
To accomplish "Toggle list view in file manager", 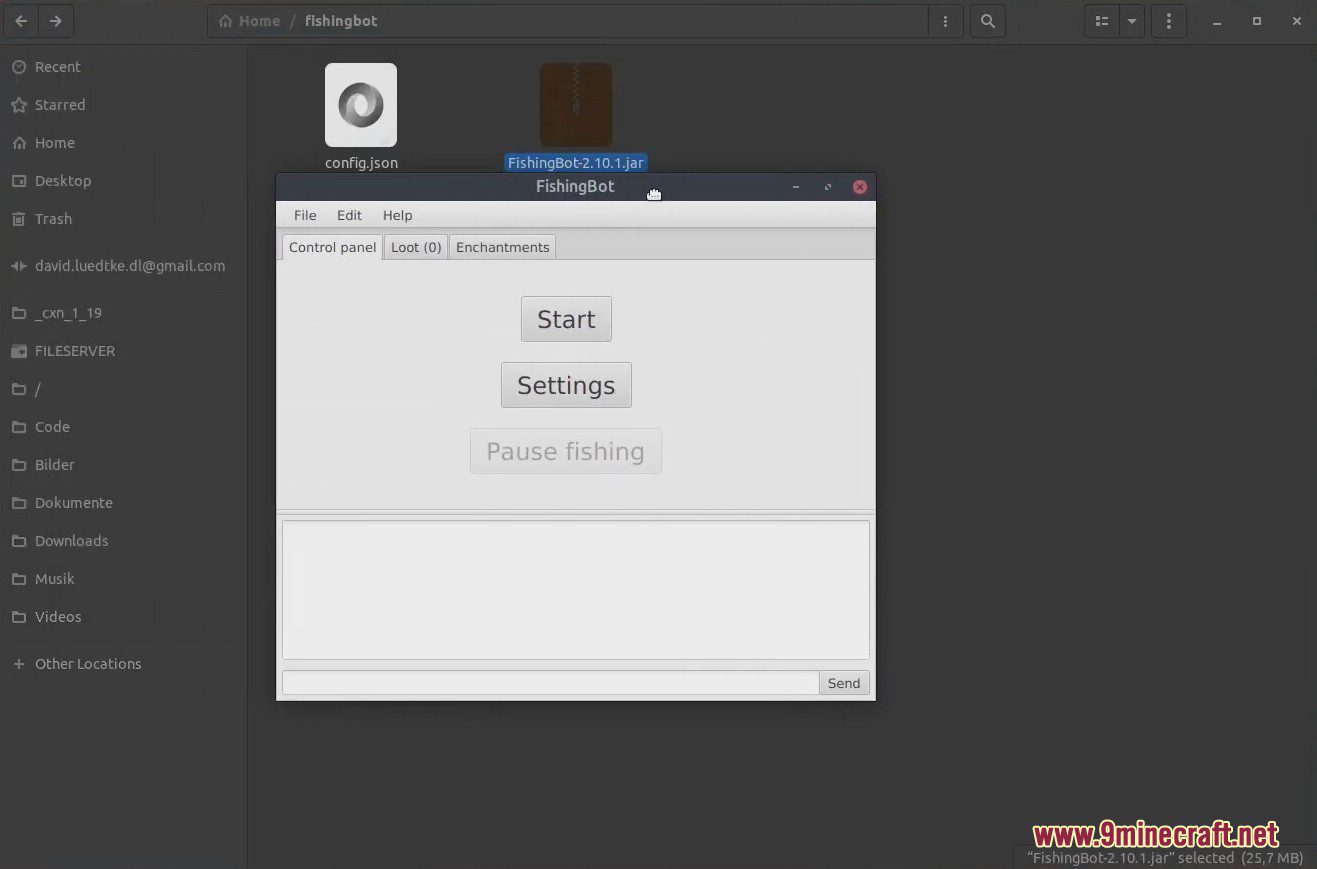I will coord(1101,21).
